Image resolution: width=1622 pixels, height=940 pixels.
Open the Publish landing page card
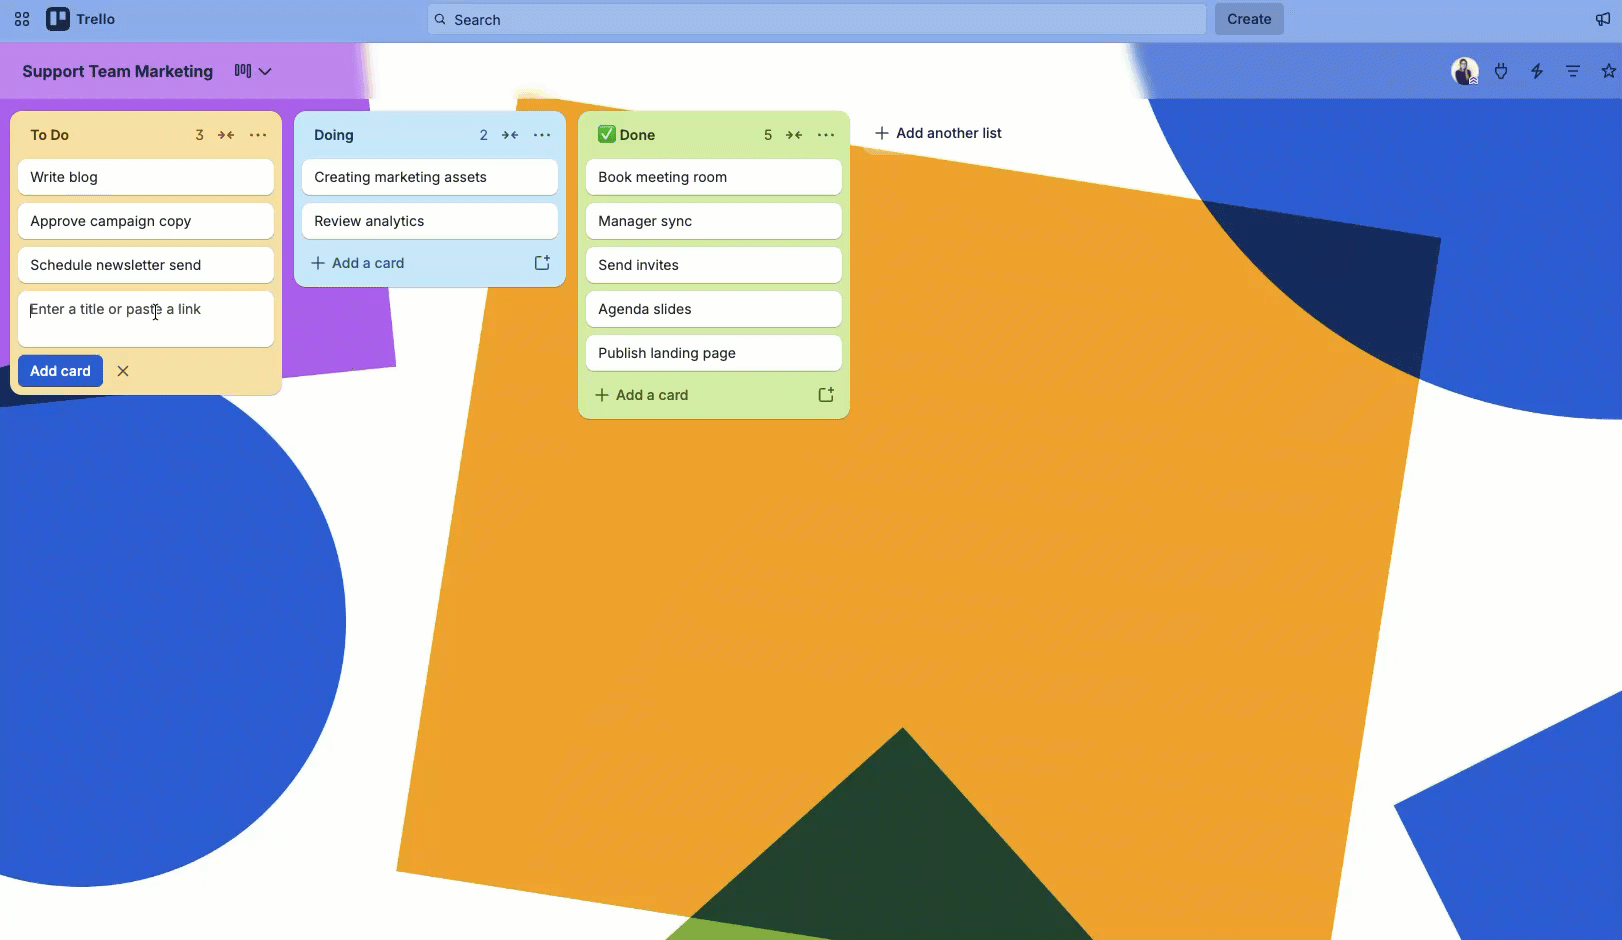pos(714,353)
